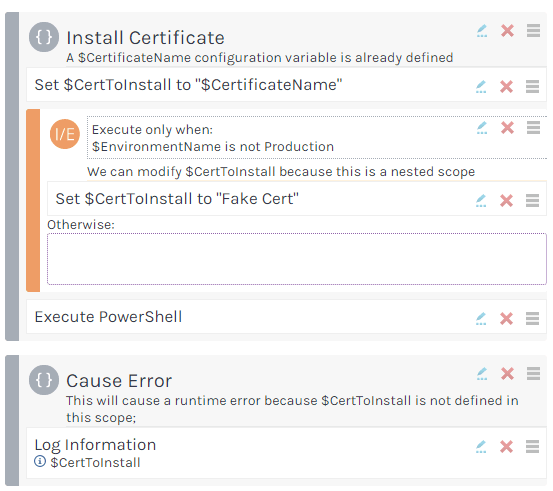Viewport: 553px width, 491px height.
Task: Edit the Install Certificate block with pencil icon
Action: (482, 31)
